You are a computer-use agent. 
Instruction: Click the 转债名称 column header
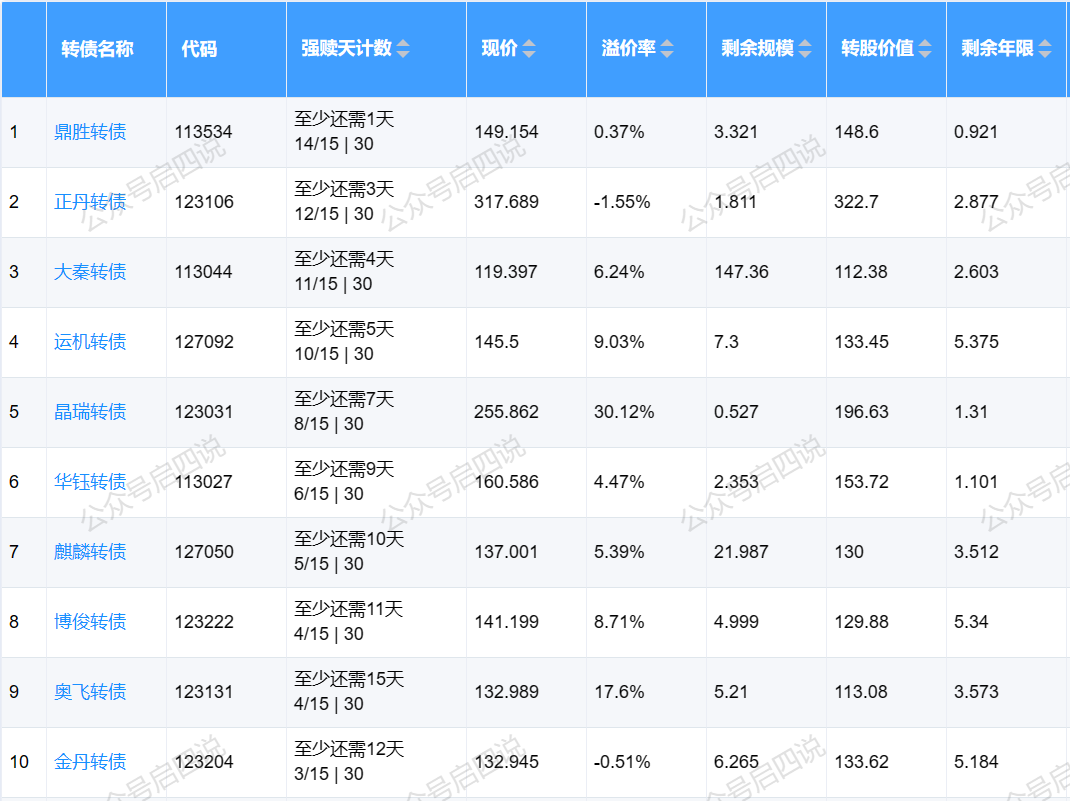[97, 49]
